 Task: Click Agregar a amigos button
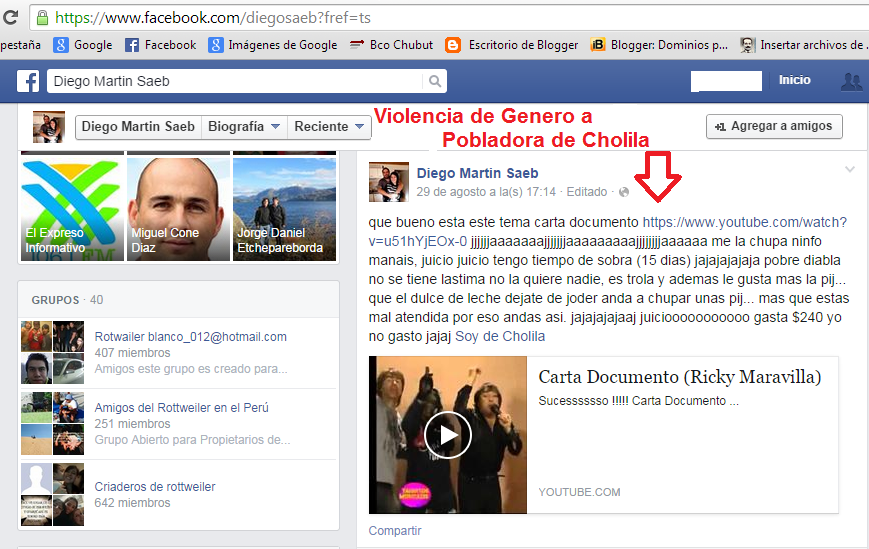pos(774,126)
